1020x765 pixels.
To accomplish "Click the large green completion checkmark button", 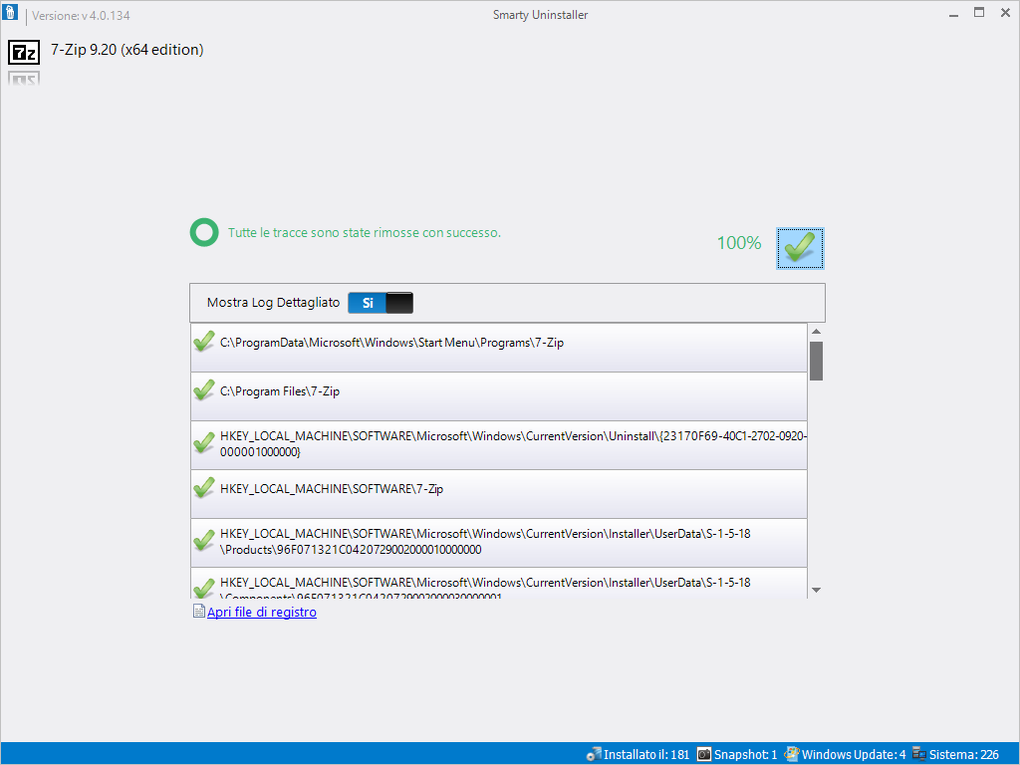I will tap(799, 247).
